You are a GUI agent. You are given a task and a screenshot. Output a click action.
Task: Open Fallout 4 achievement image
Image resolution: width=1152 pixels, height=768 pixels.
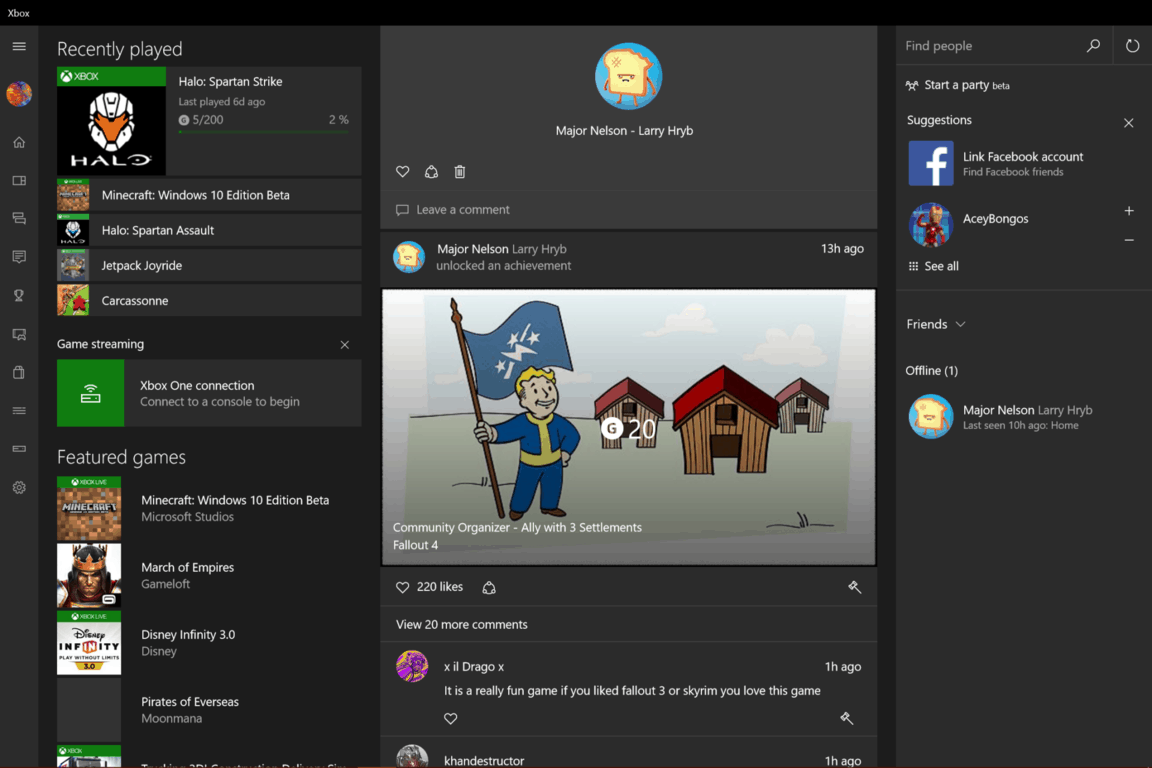pos(629,427)
